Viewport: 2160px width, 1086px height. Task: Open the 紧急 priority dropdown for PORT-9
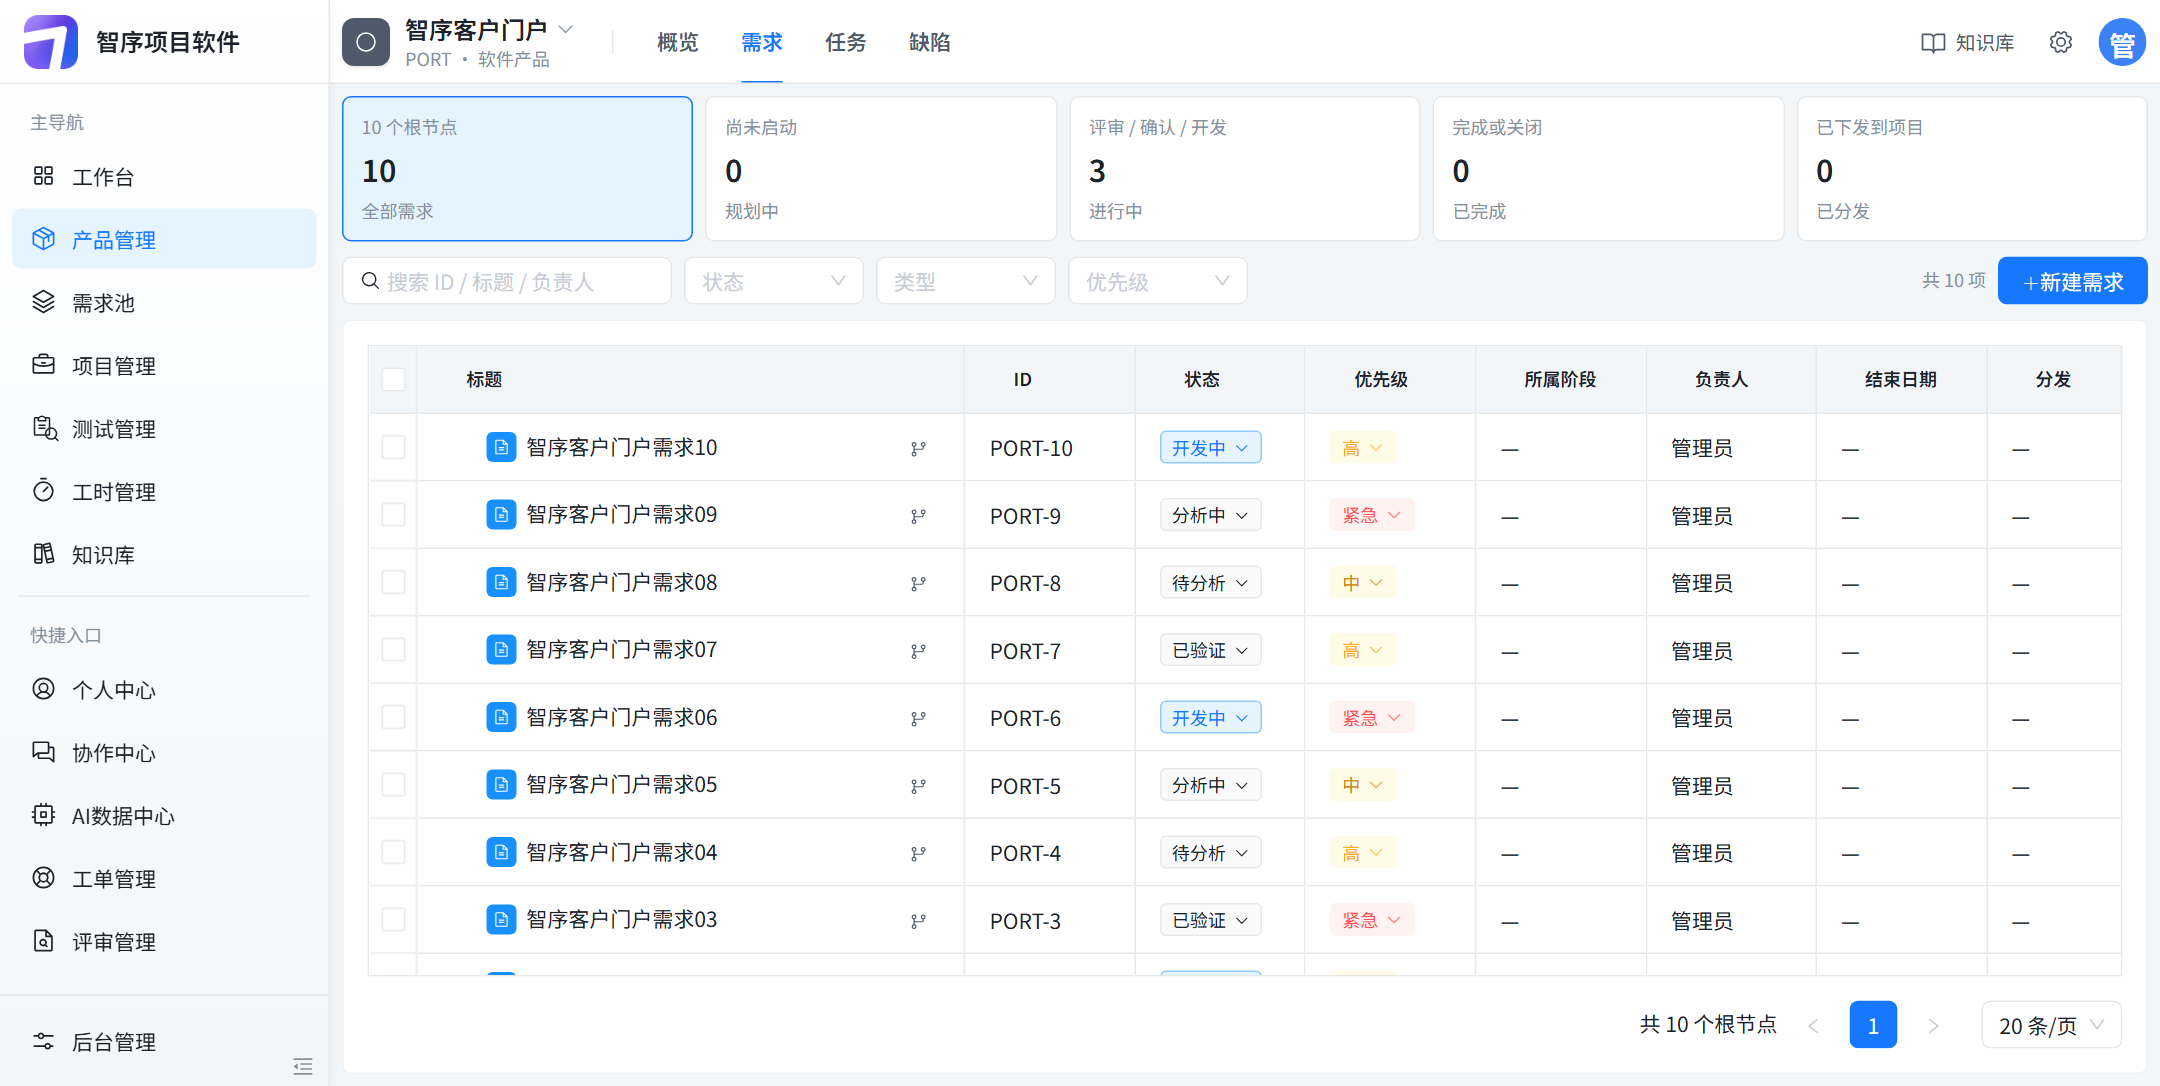(x=1372, y=515)
